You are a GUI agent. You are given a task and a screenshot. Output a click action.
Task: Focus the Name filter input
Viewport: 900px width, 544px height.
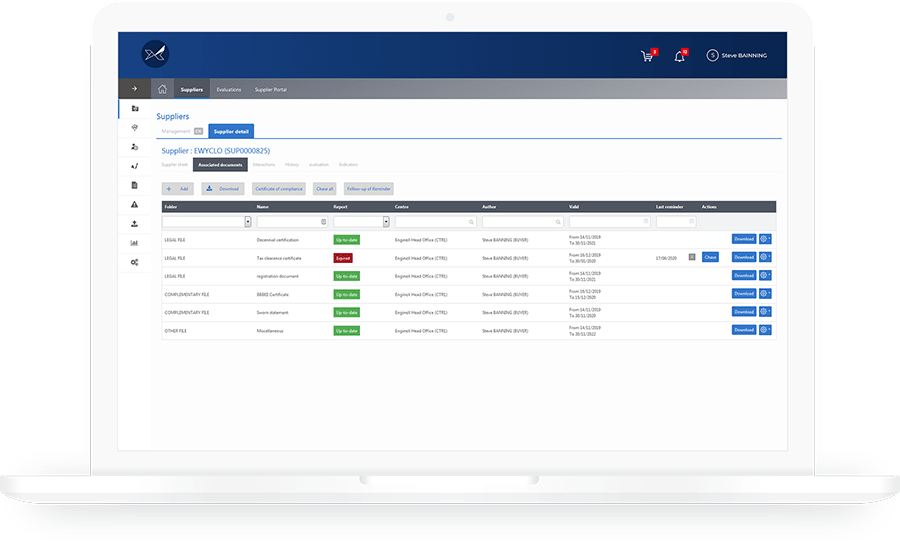point(292,222)
